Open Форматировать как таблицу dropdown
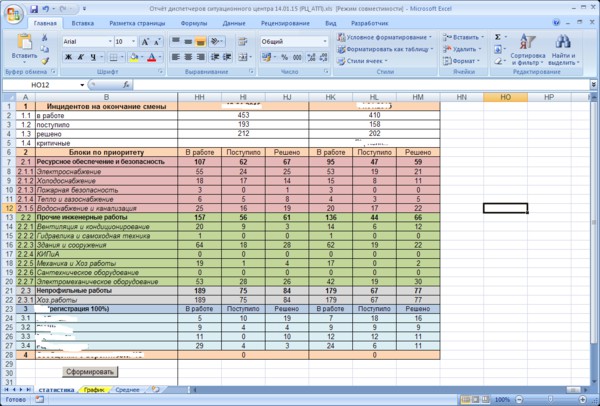 [x=385, y=49]
